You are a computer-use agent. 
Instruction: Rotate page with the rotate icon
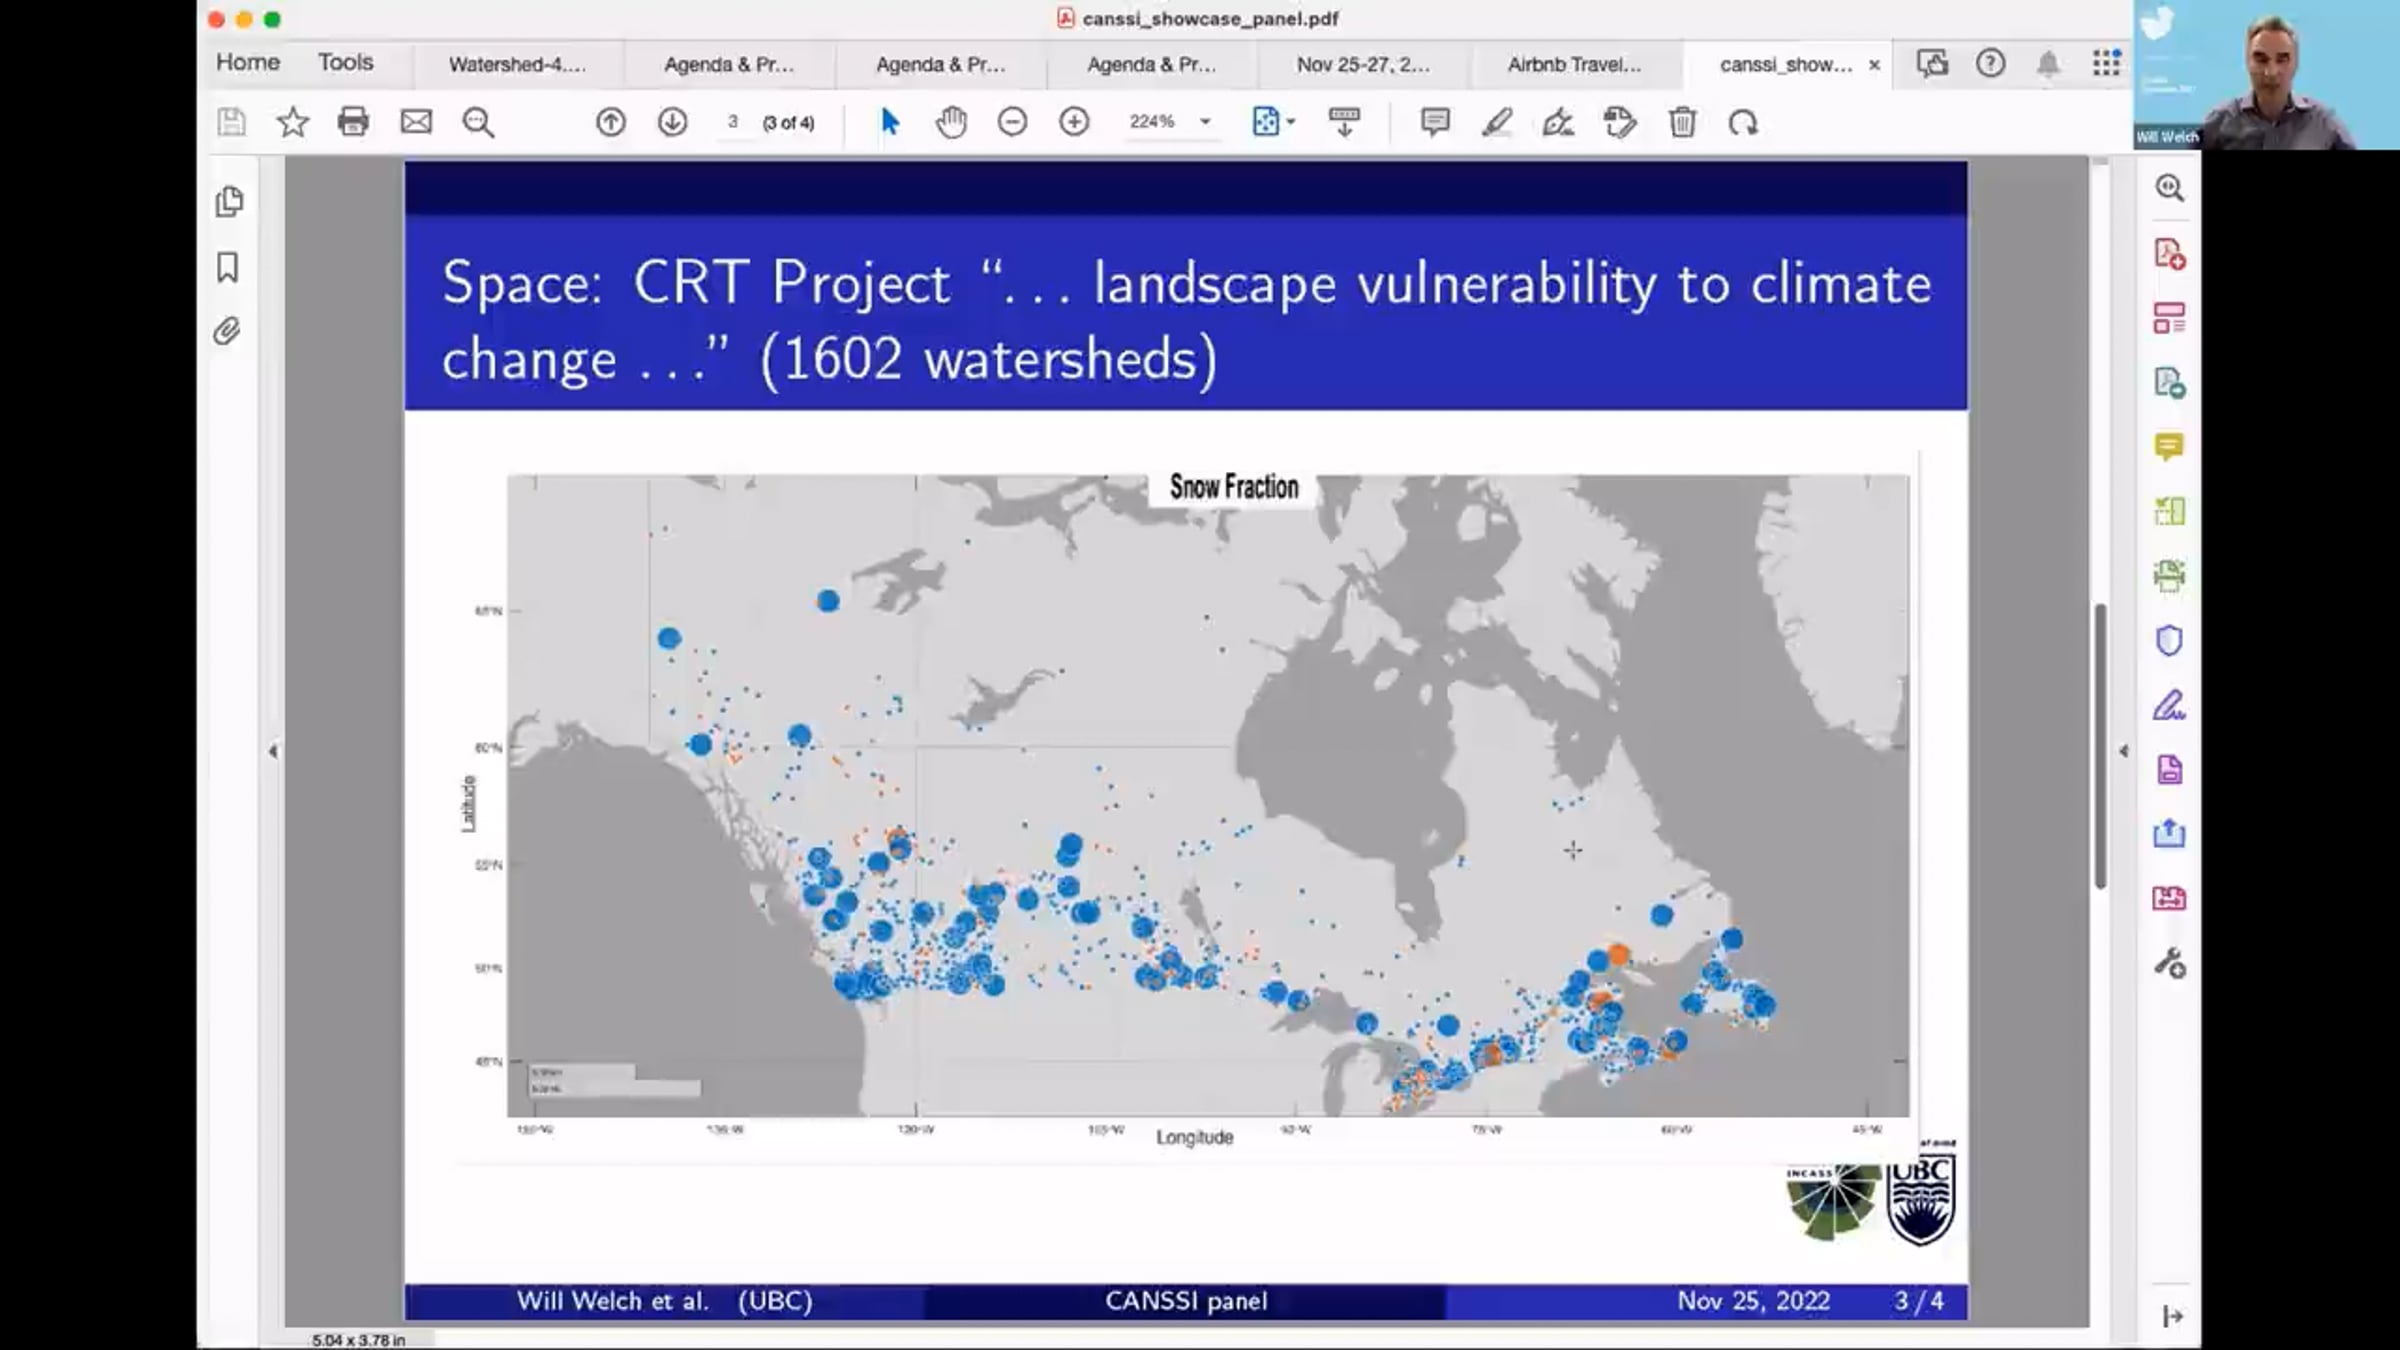point(1743,122)
